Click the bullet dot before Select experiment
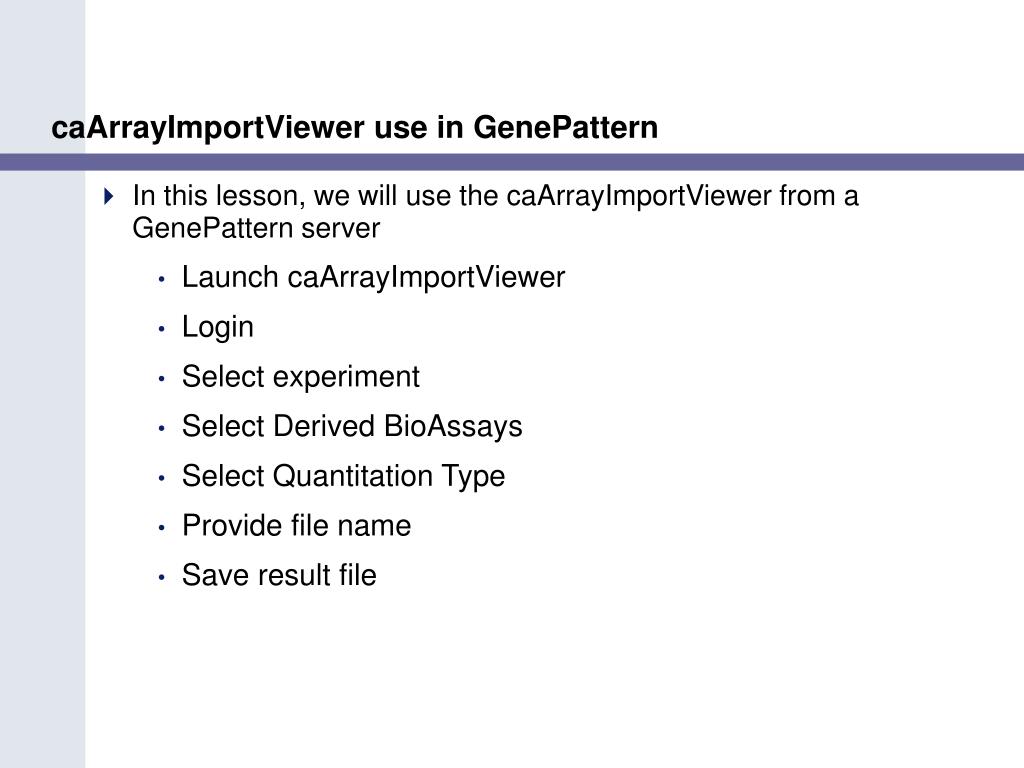 162,379
